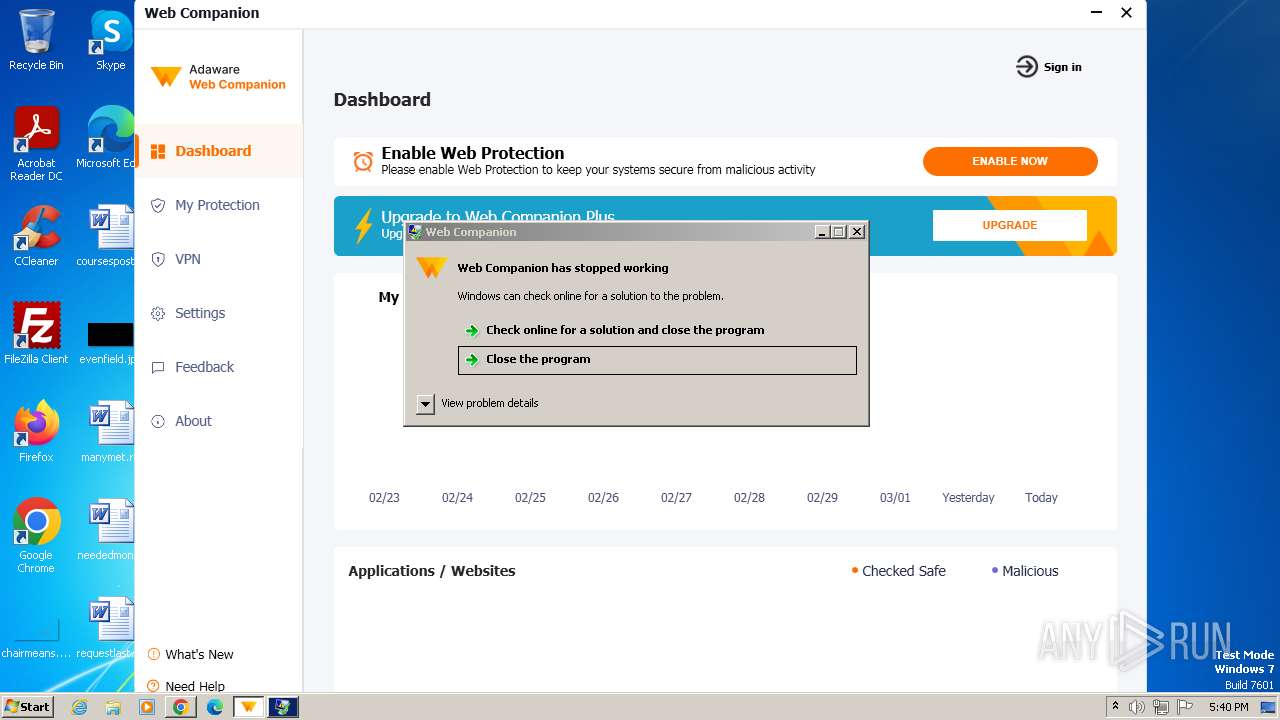The width and height of the screenshot is (1280, 720).
Task: Go to My Protection section
Action: (218, 205)
